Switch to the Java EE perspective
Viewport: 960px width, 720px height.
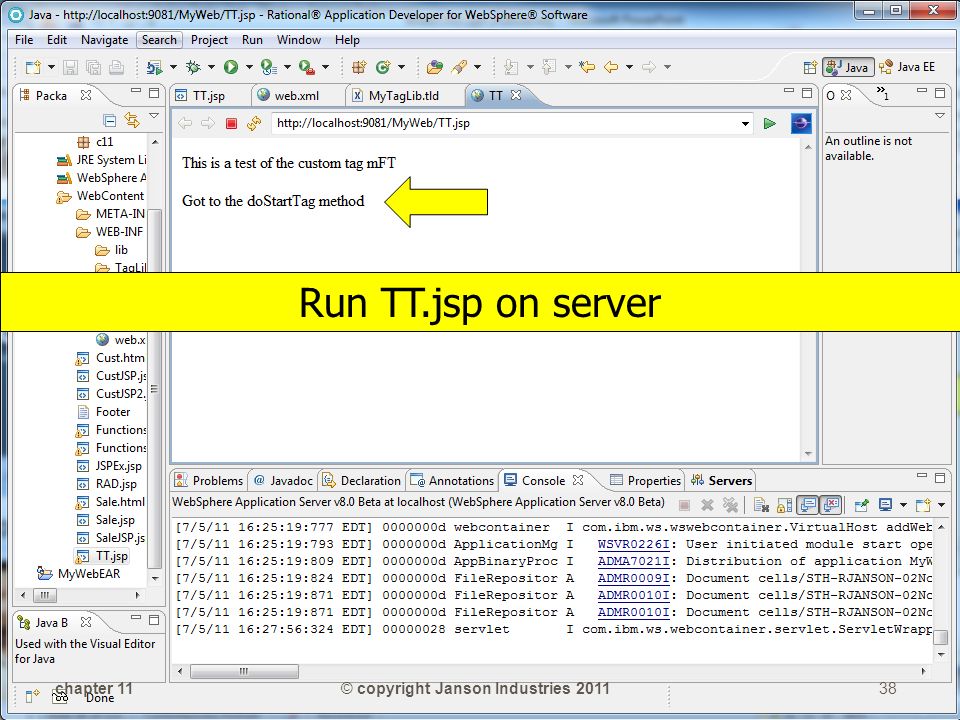(907, 67)
